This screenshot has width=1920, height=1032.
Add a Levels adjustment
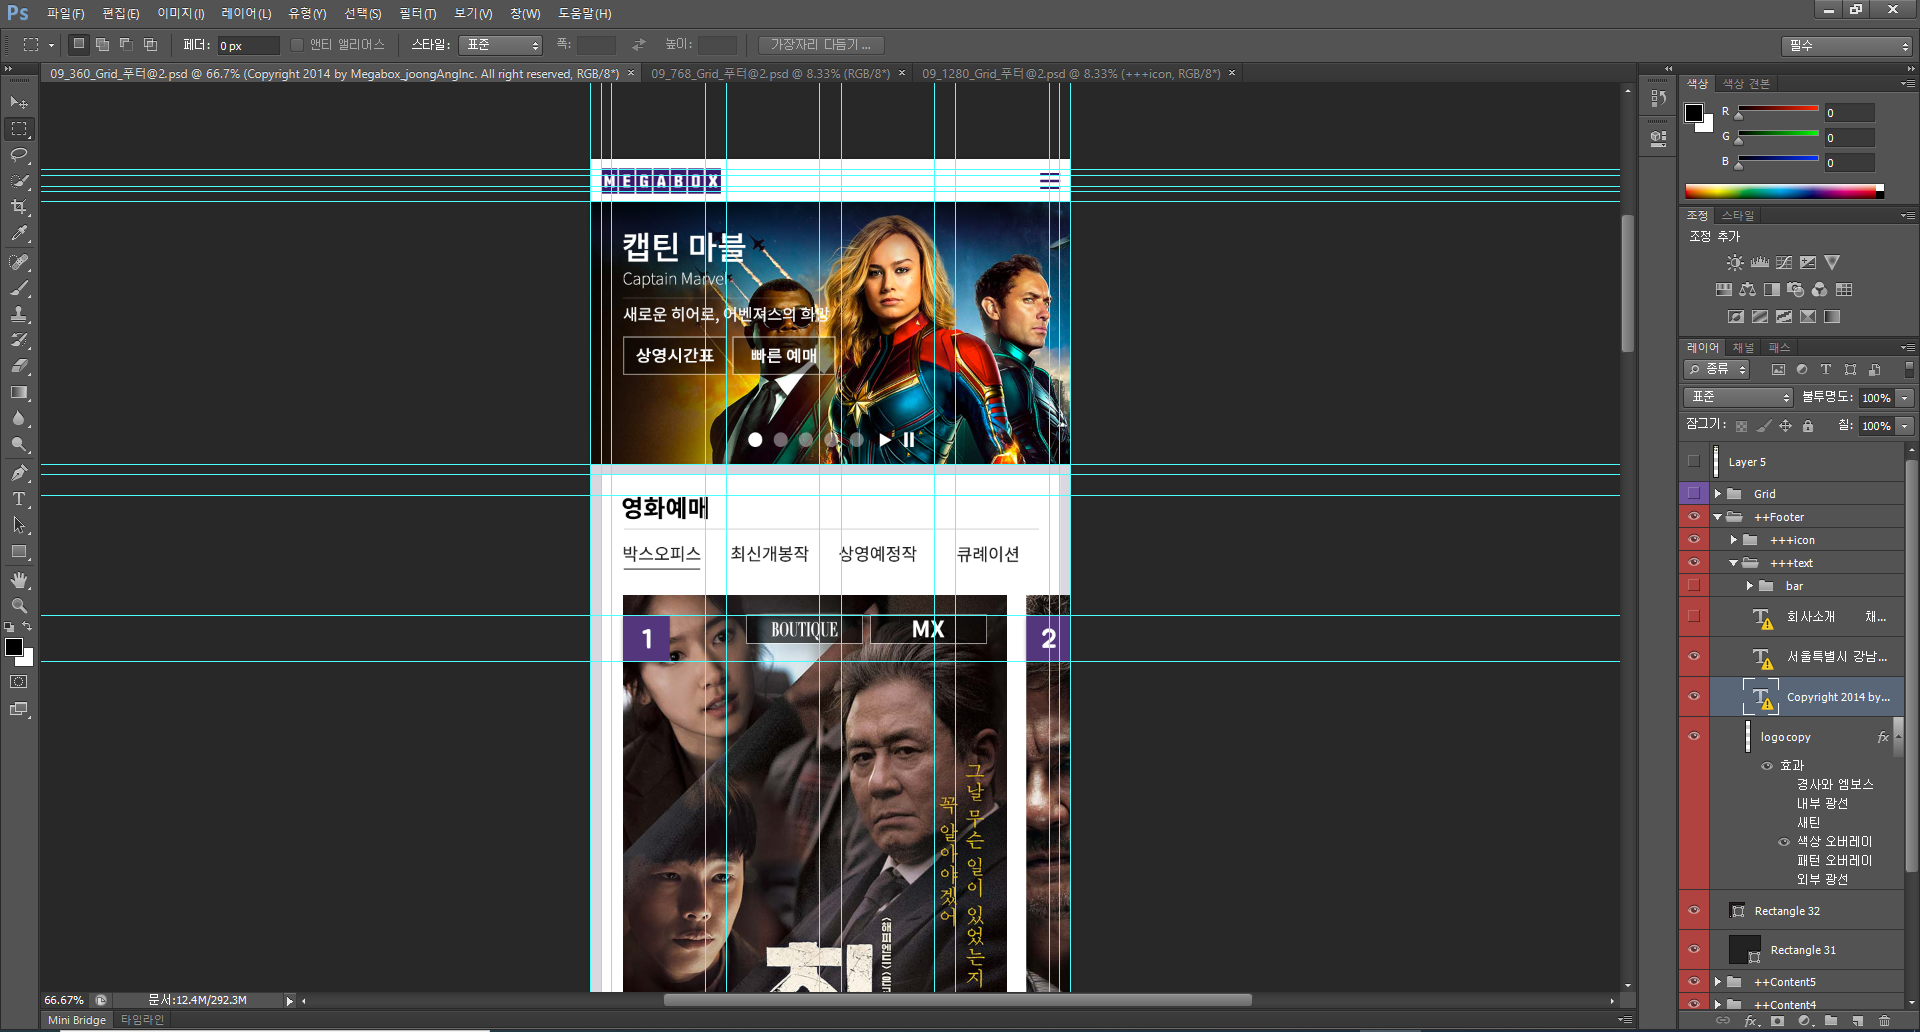1760,262
